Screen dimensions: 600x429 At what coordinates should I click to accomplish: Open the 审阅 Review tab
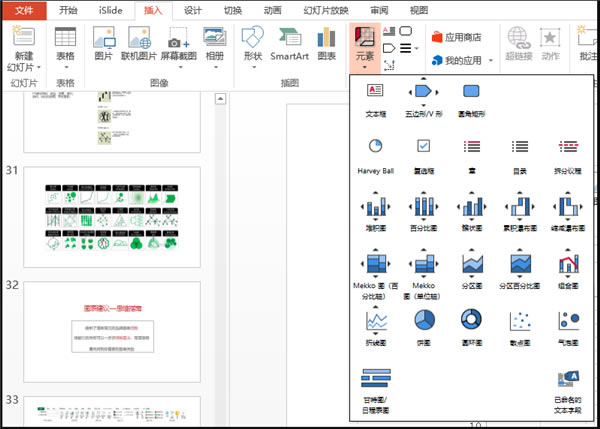click(x=379, y=10)
